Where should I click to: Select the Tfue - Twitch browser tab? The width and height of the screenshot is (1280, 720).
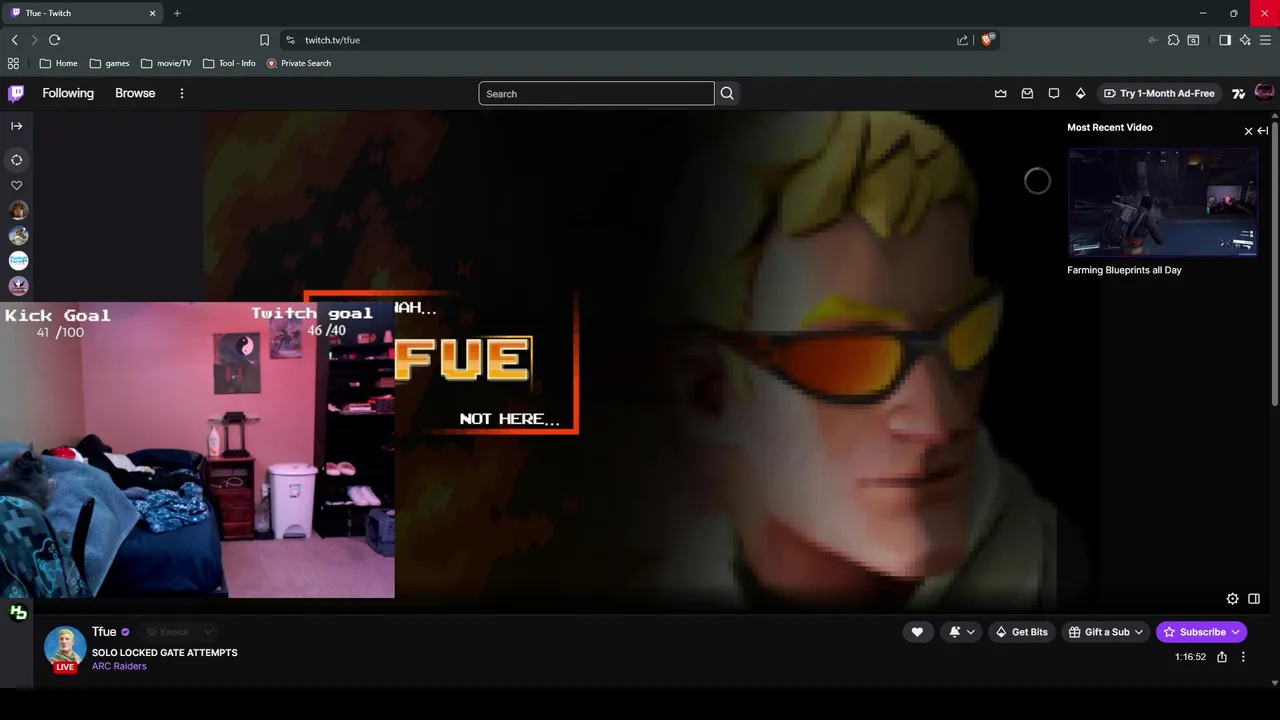pos(84,13)
